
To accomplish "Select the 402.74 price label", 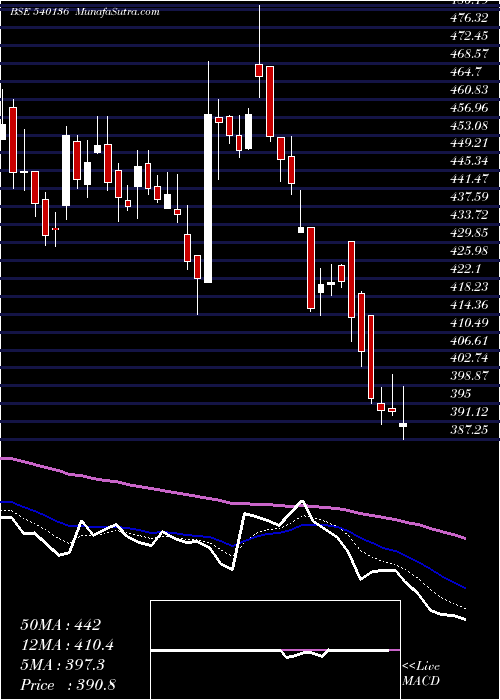I will 468,358.
